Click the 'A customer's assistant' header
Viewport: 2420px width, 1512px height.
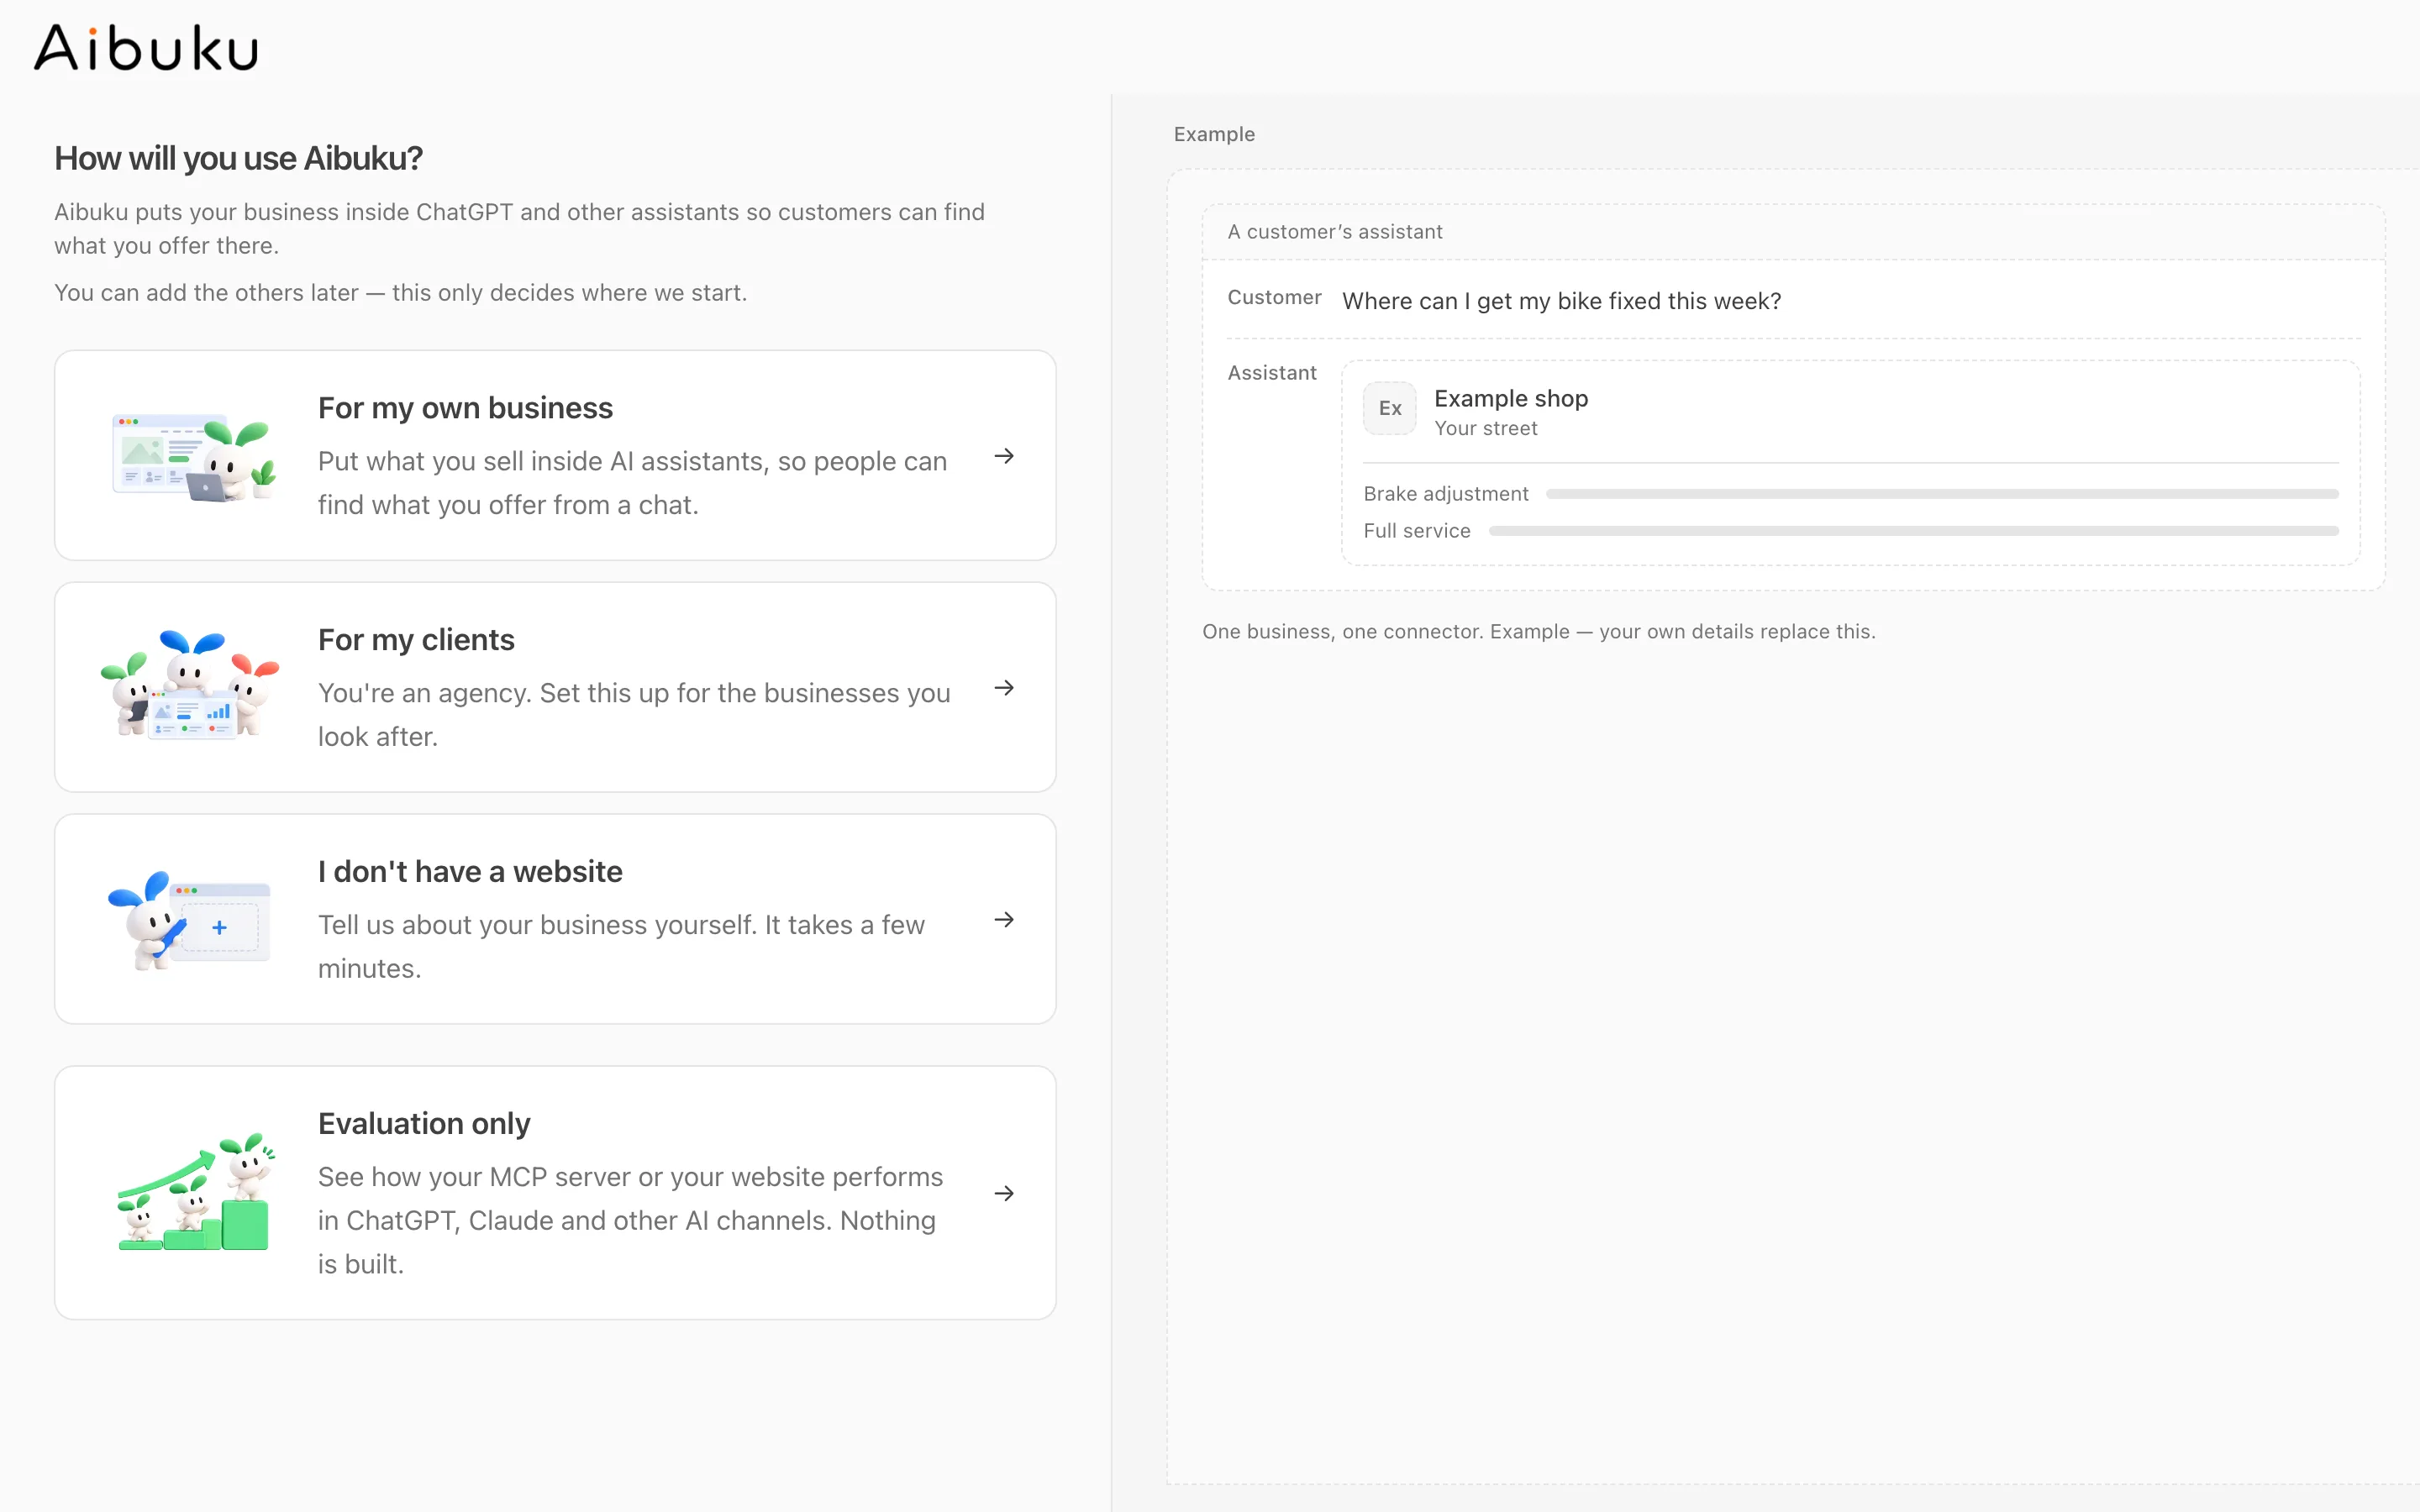tap(1335, 232)
